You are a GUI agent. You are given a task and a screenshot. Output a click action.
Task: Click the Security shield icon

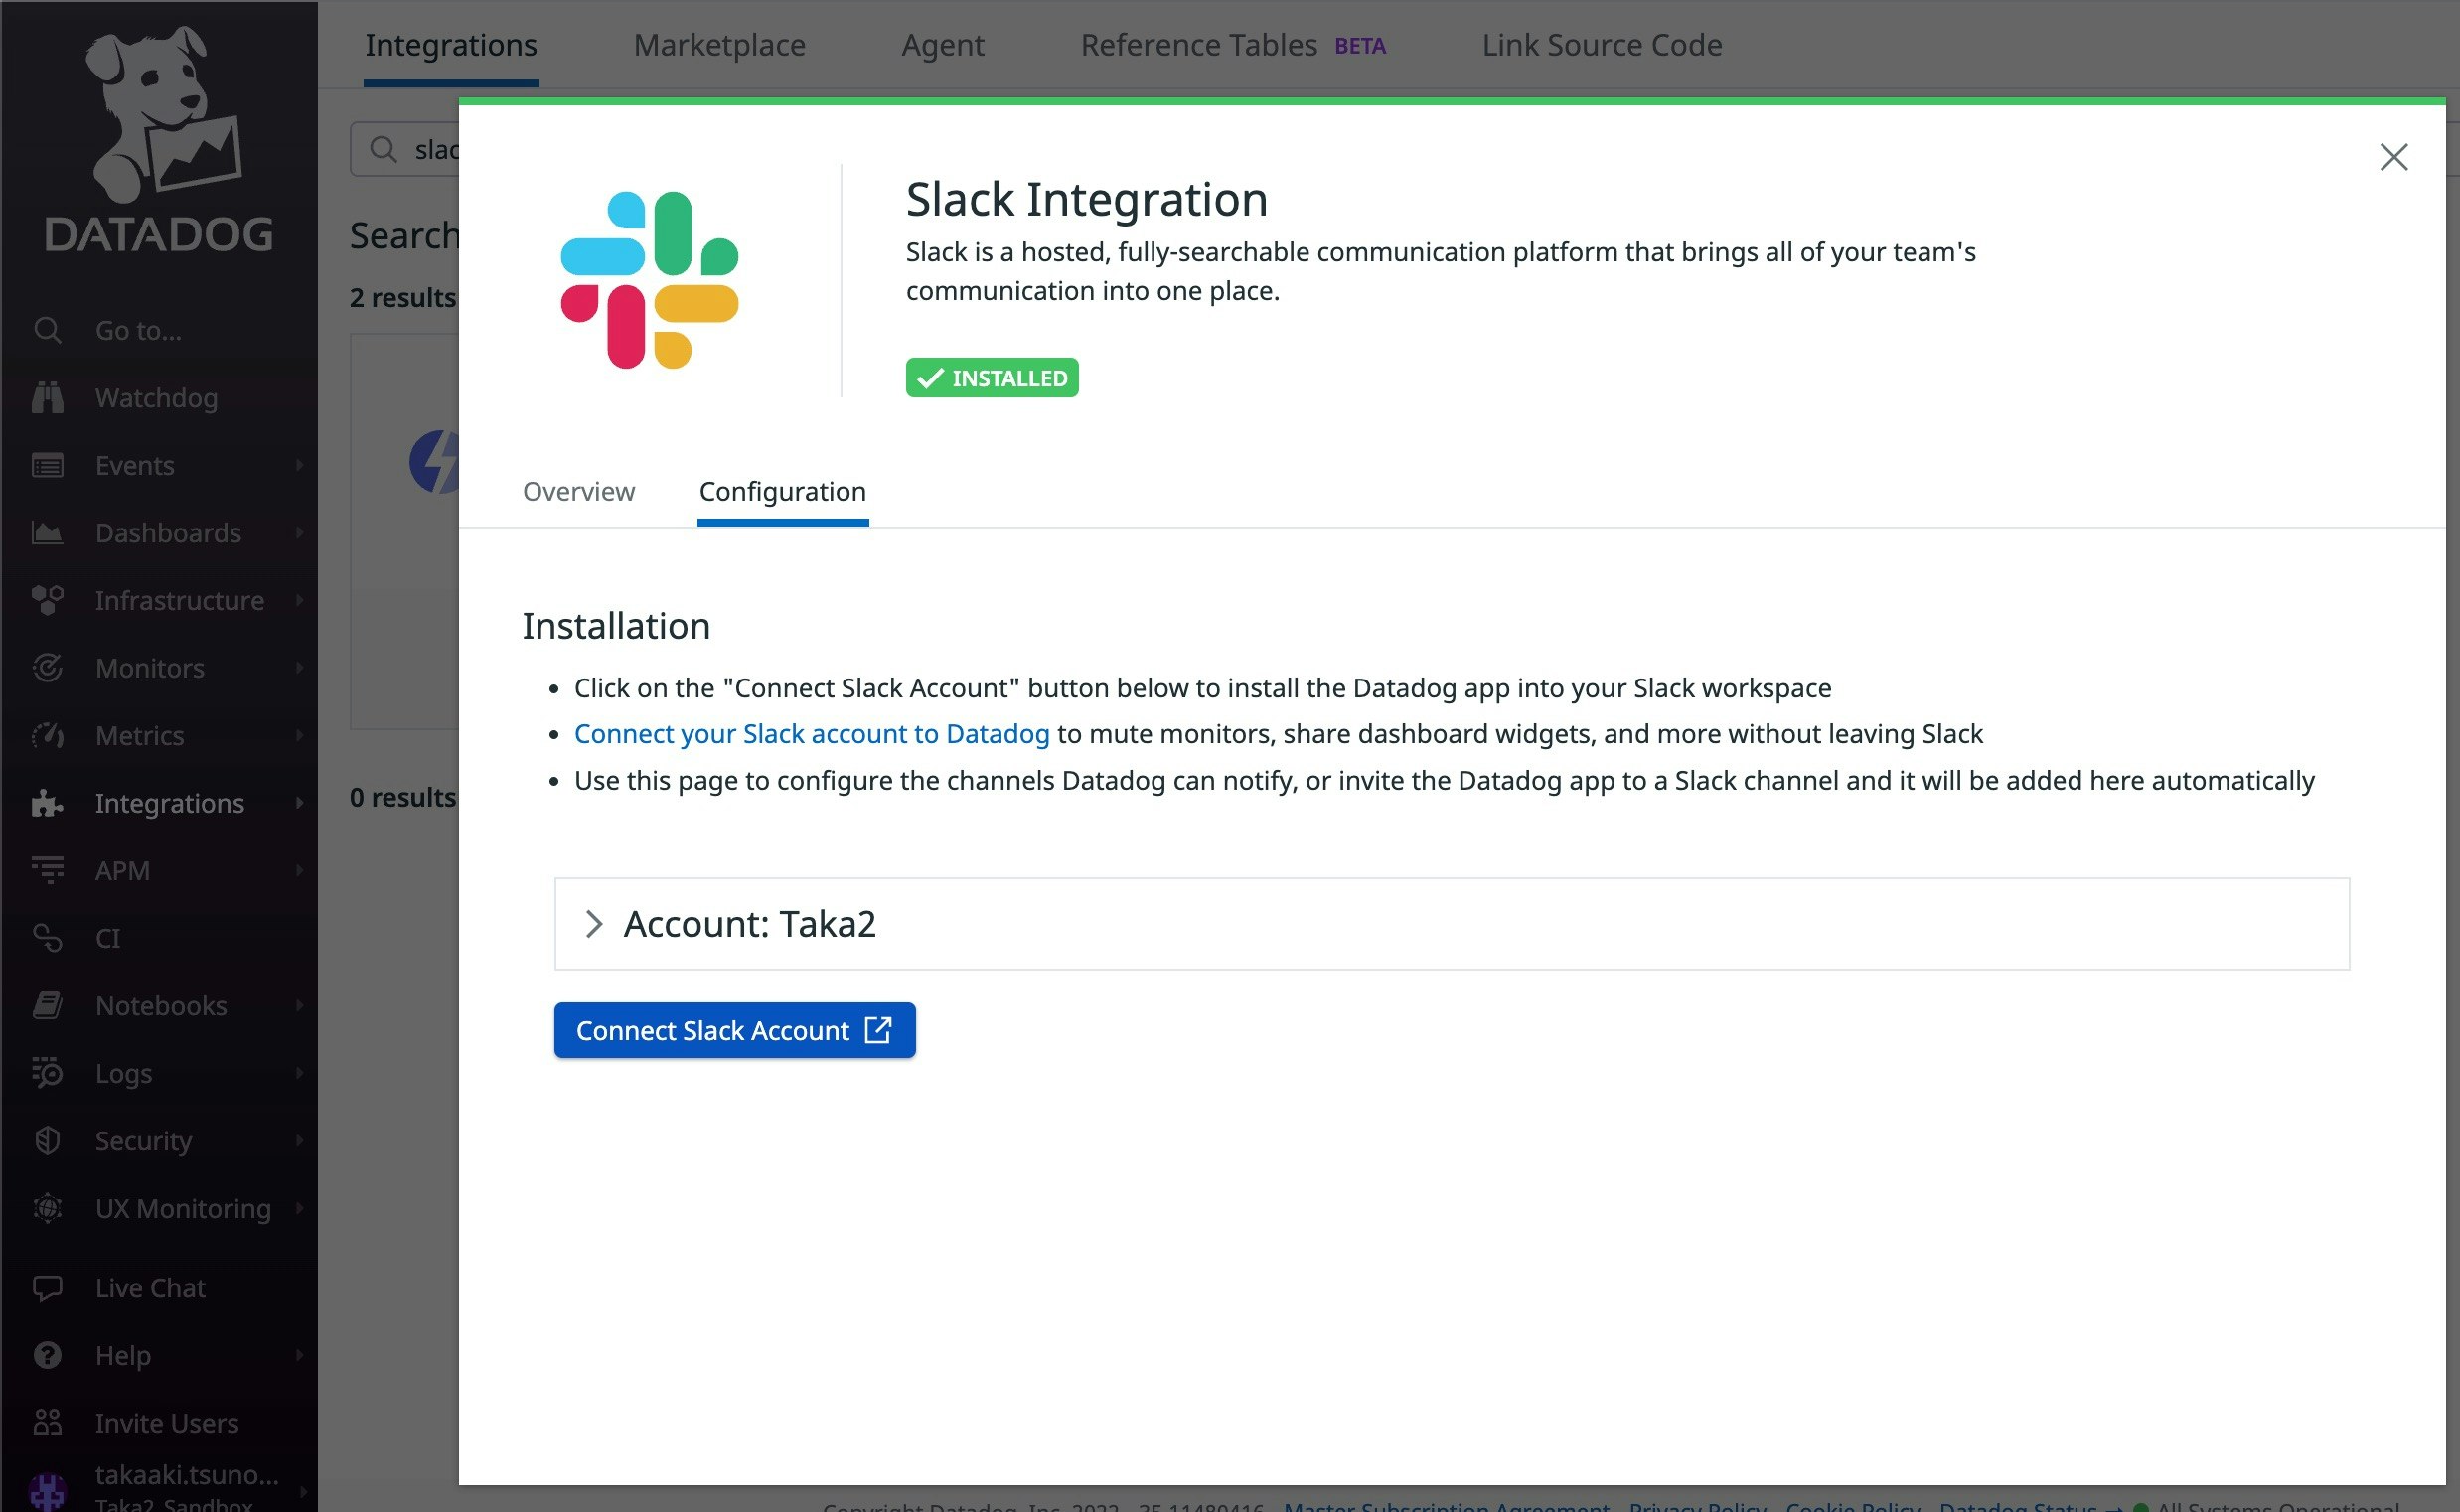pos(47,1141)
